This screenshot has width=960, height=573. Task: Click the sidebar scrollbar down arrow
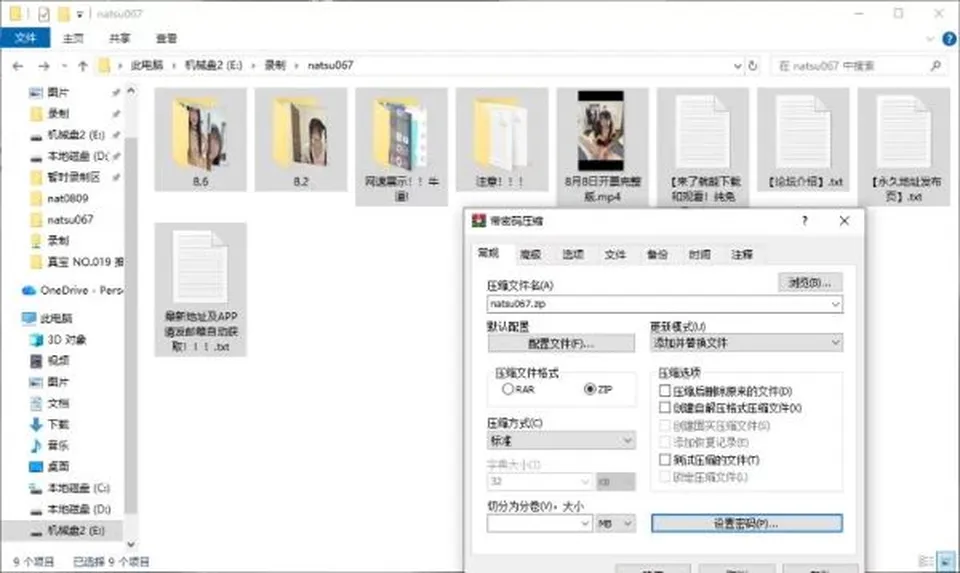(x=130, y=544)
